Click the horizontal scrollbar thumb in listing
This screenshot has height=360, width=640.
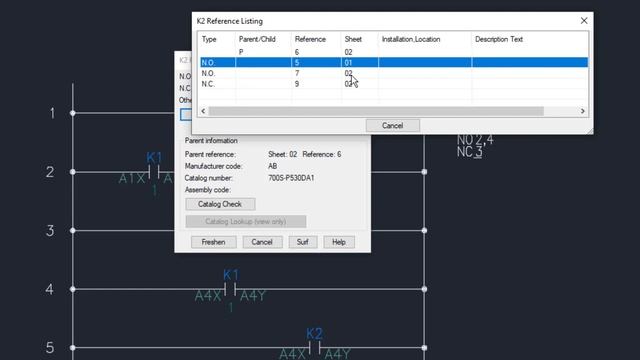376,111
